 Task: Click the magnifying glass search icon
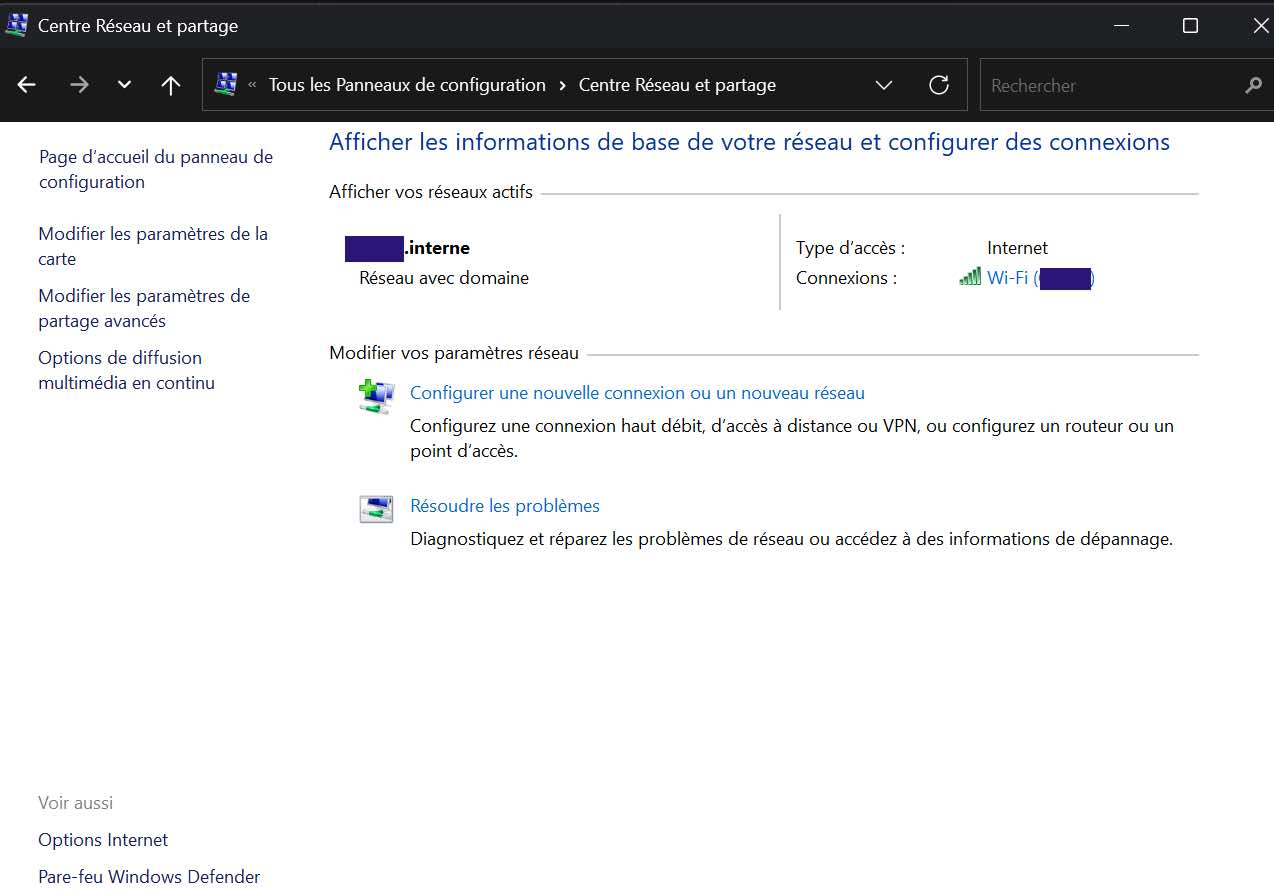click(1253, 85)
